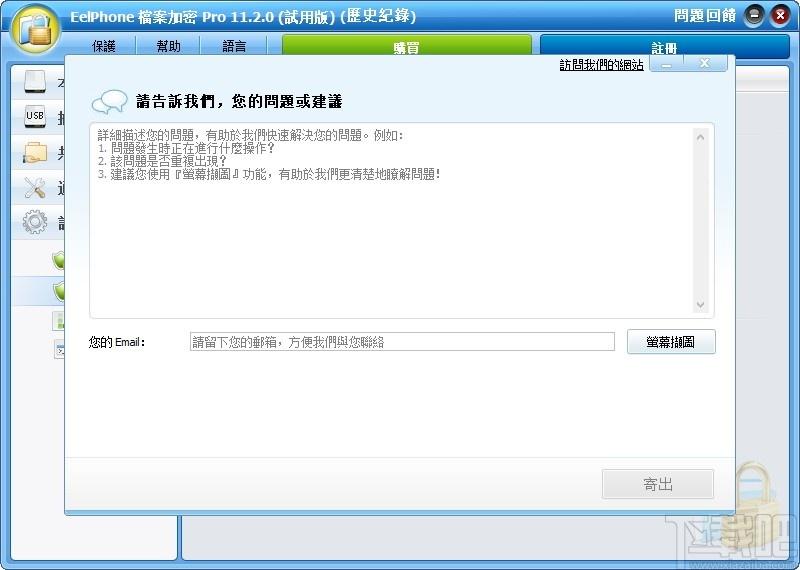Click the blue 註冊 button
Screen dimensions: 800x570
click(x=664, y=46)
